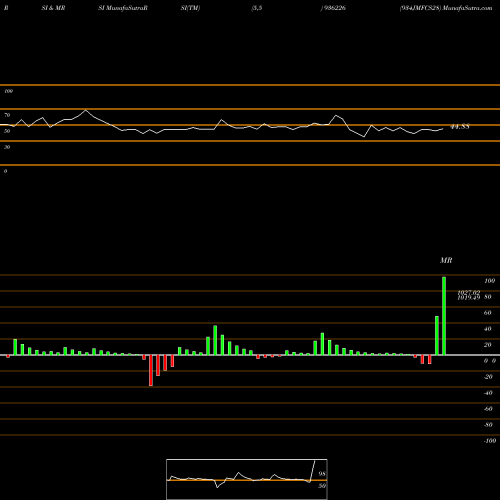500x500 pixels.
Task: Click the tallest green bar in the MR histogram
Action: (x=444, y=316)
